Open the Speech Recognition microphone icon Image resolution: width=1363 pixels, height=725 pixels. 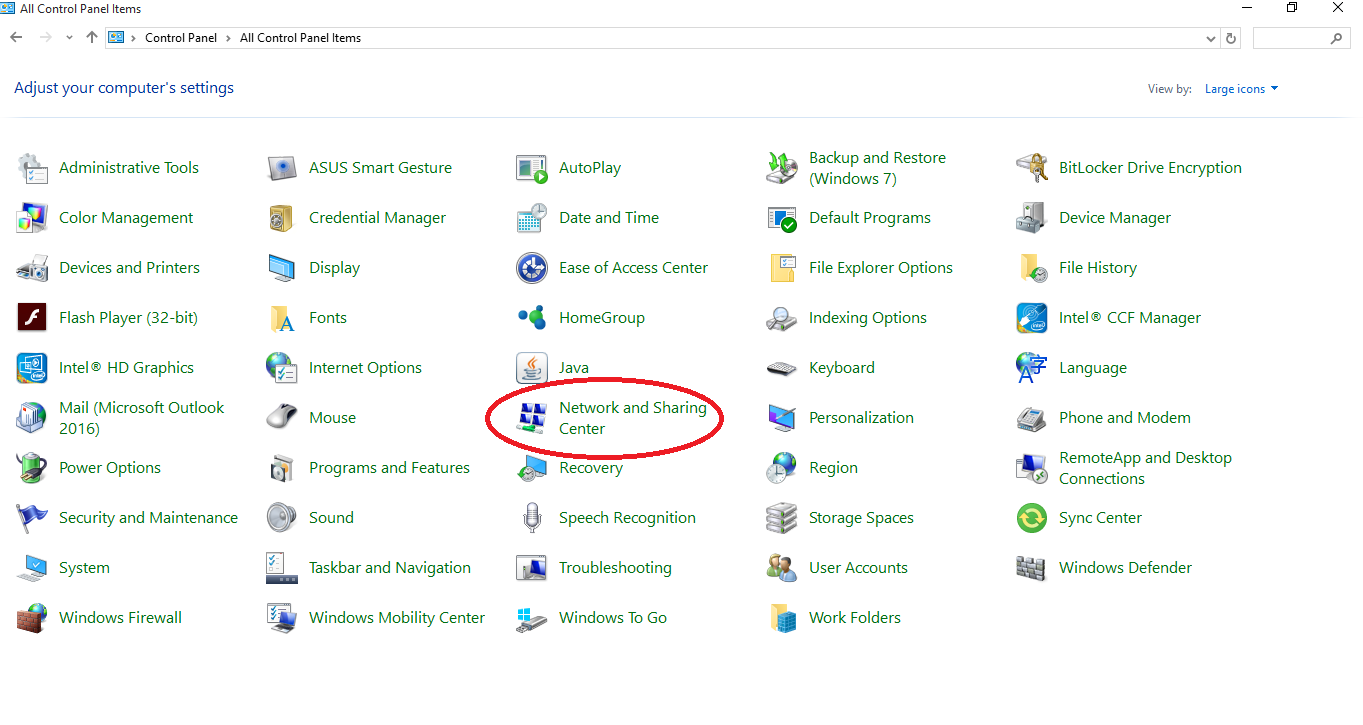pos(532,518)
